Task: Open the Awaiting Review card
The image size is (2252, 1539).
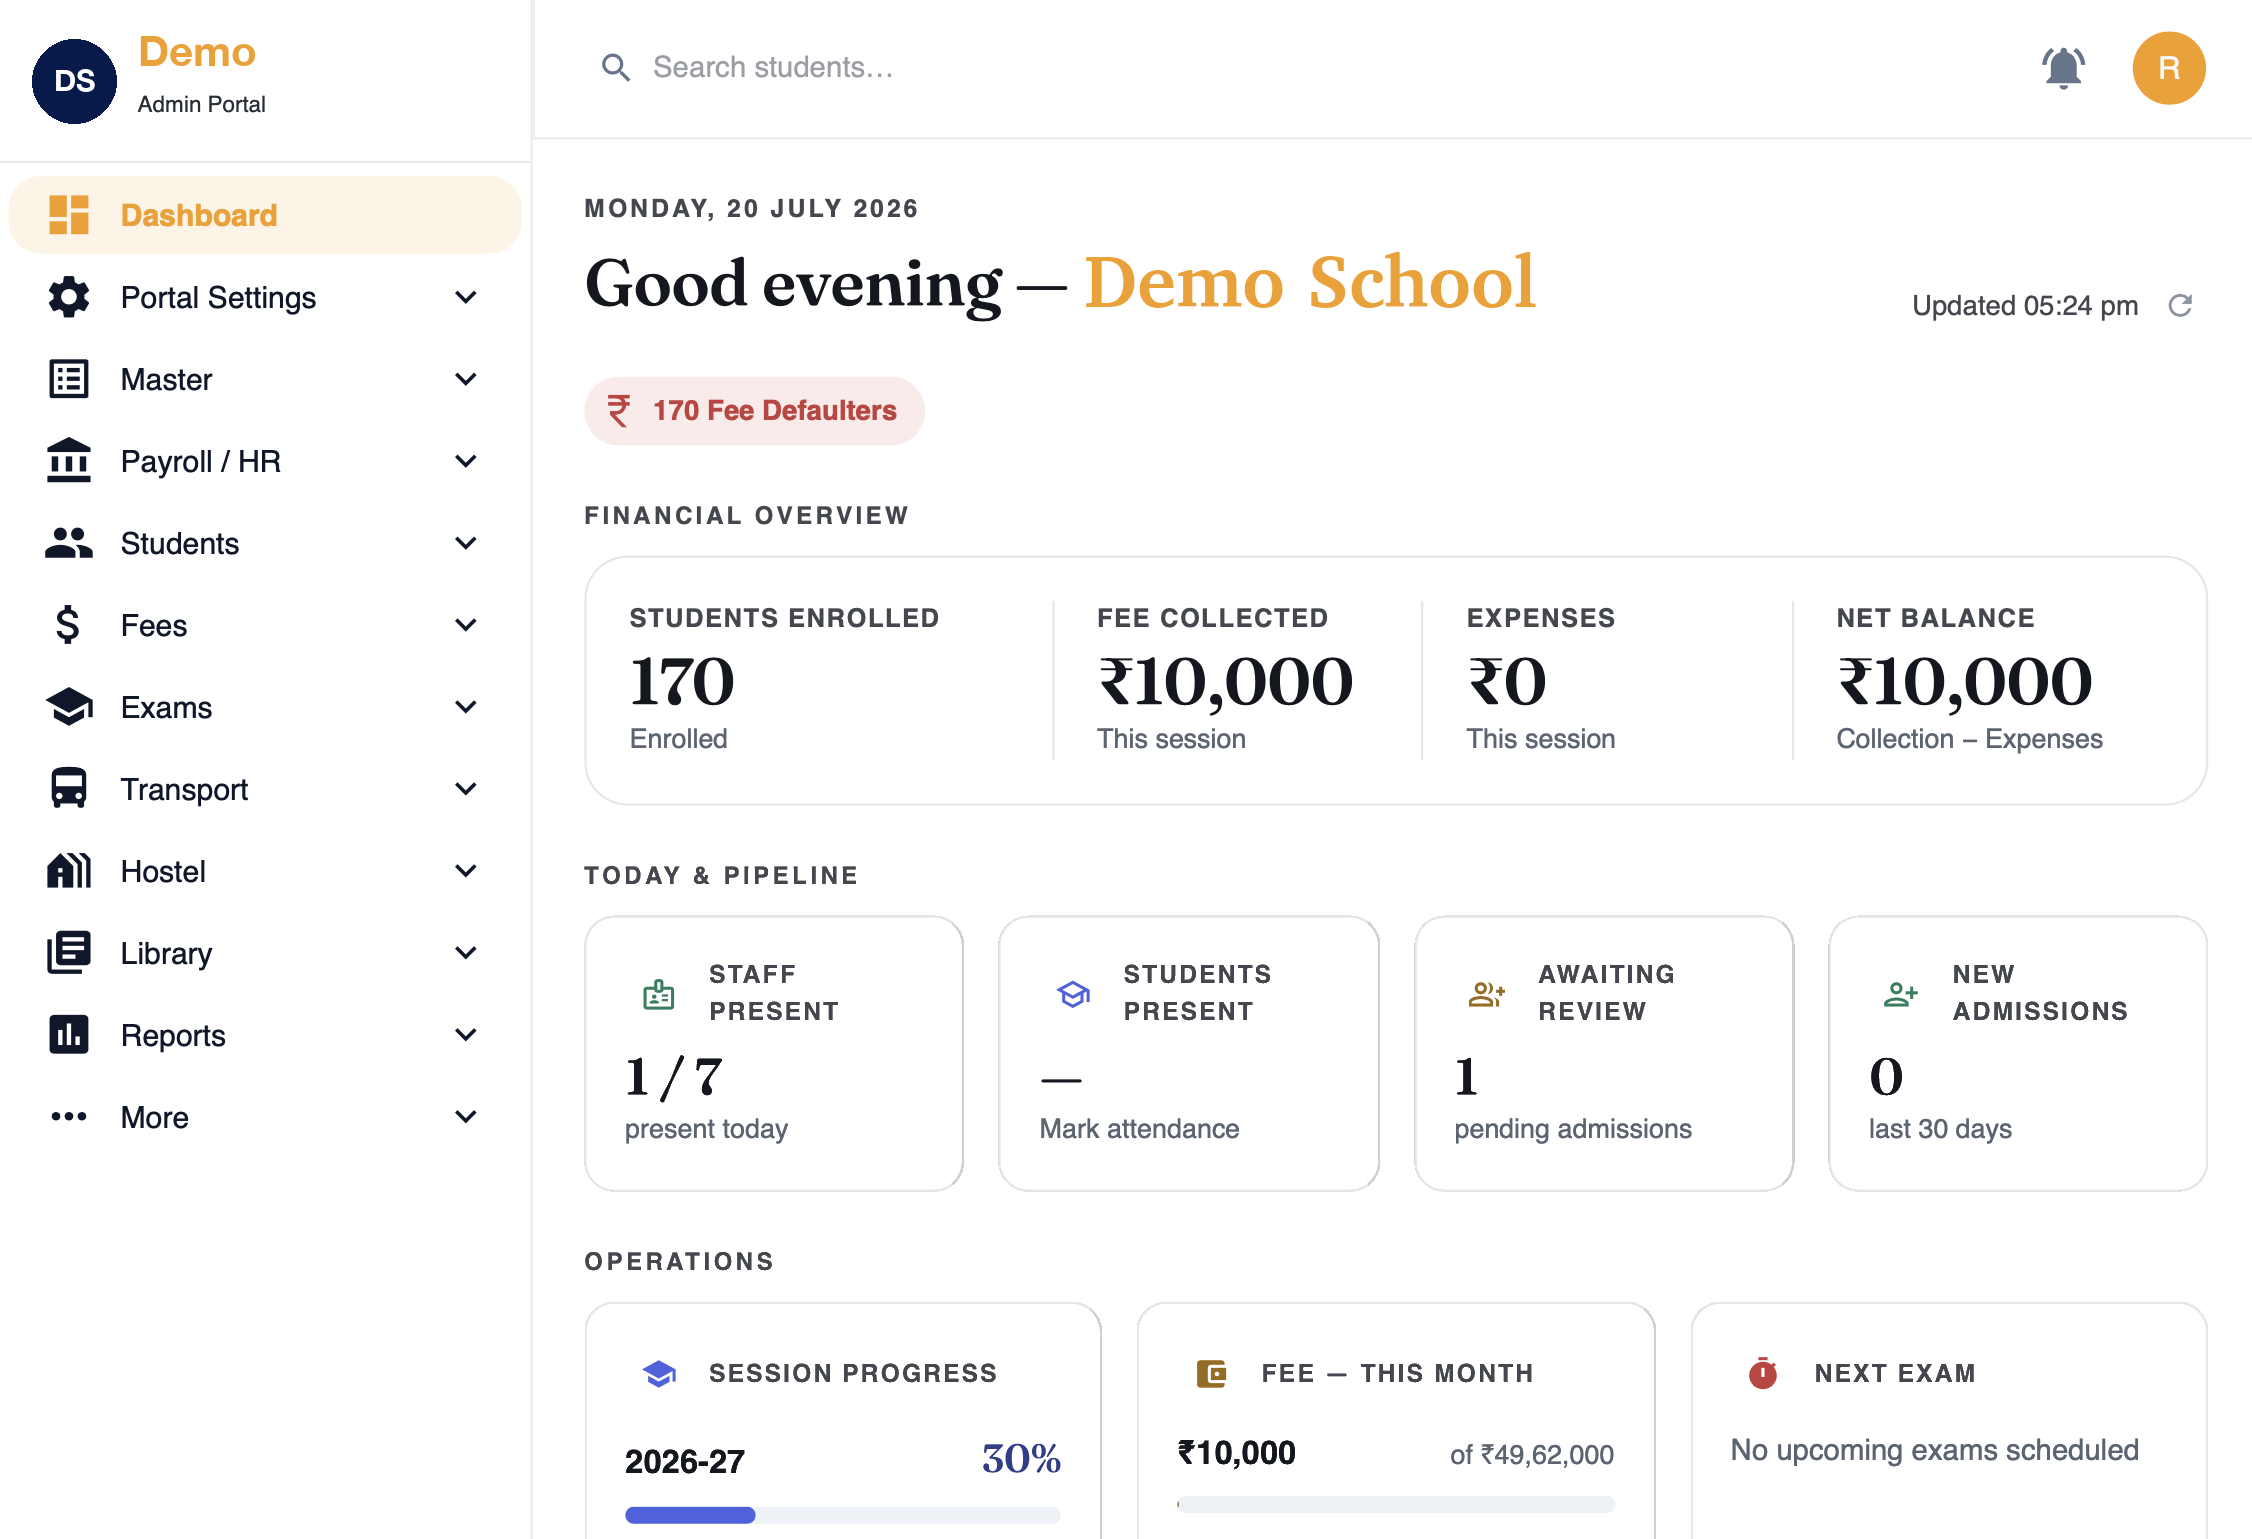Action: [x=1604, y=1053]
